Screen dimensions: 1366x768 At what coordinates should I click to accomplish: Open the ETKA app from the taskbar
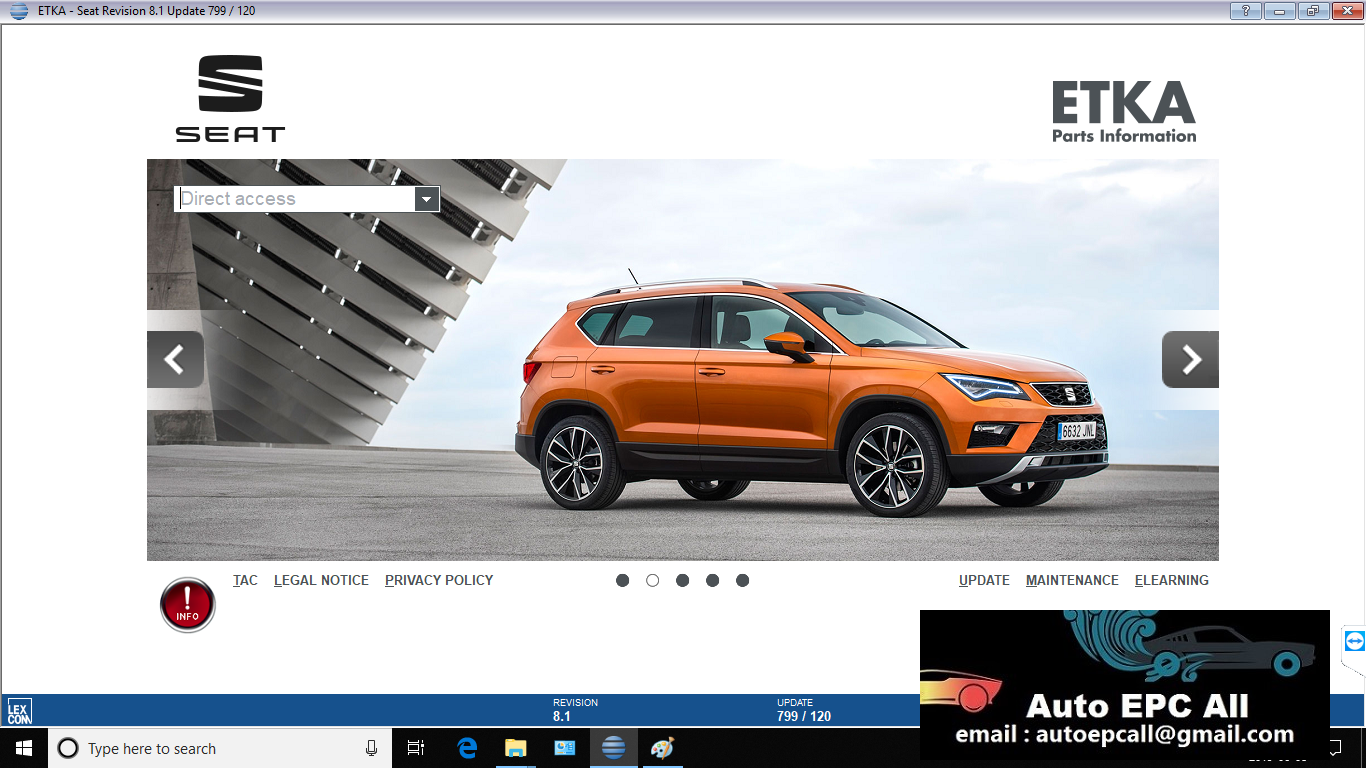click(x=613, y=747)
